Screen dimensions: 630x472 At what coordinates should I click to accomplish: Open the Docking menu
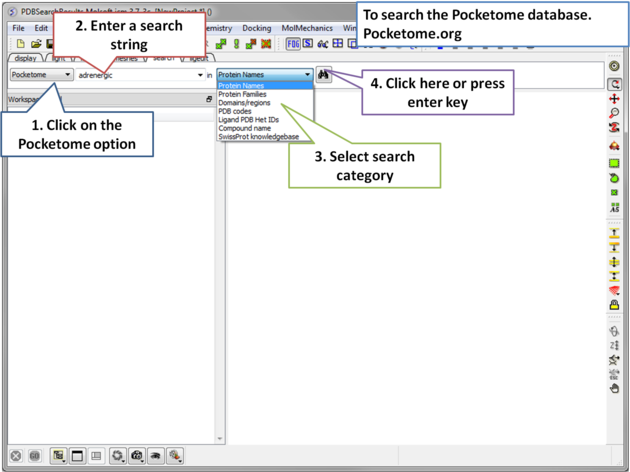pos(256,28)
